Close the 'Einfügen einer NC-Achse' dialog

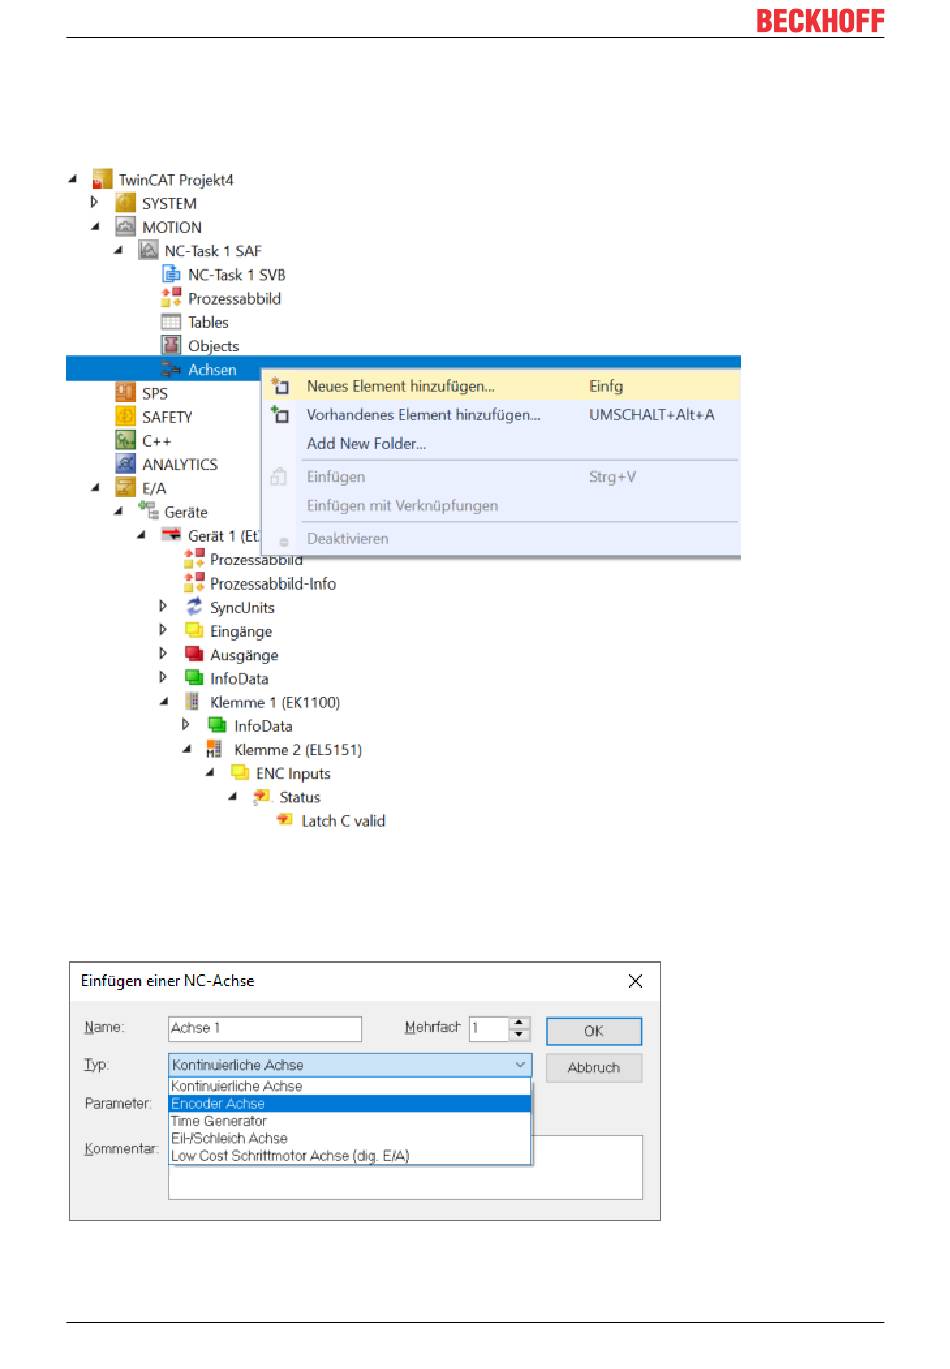[635, 981]
